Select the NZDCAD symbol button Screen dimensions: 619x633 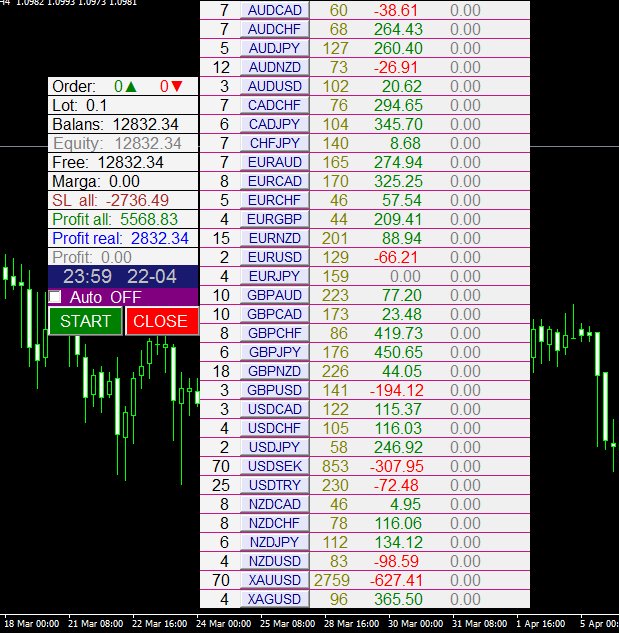[275, 504]
